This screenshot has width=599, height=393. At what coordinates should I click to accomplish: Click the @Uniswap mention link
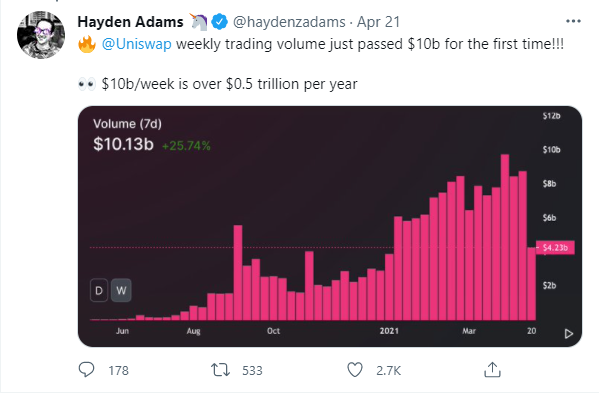point(136,44)
